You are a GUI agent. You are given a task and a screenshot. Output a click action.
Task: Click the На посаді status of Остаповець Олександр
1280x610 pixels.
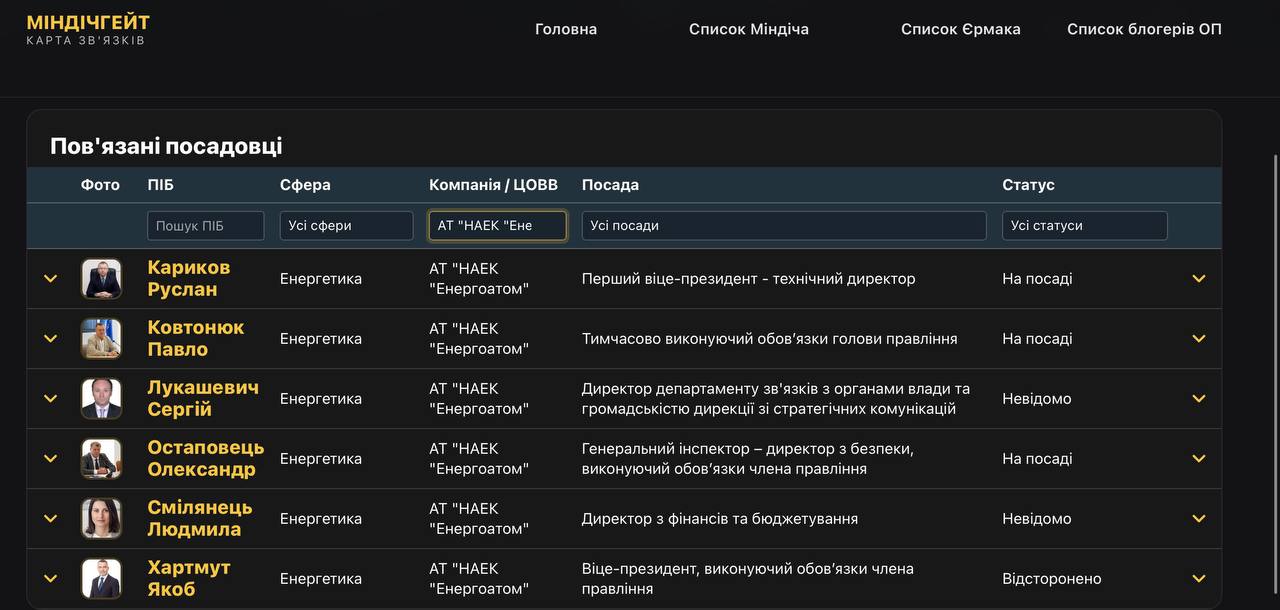tap(1037, 459)
